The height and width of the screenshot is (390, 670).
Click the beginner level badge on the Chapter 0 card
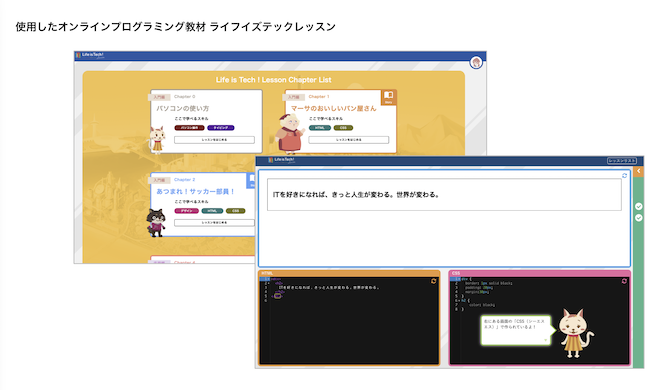tap(159, 97)
